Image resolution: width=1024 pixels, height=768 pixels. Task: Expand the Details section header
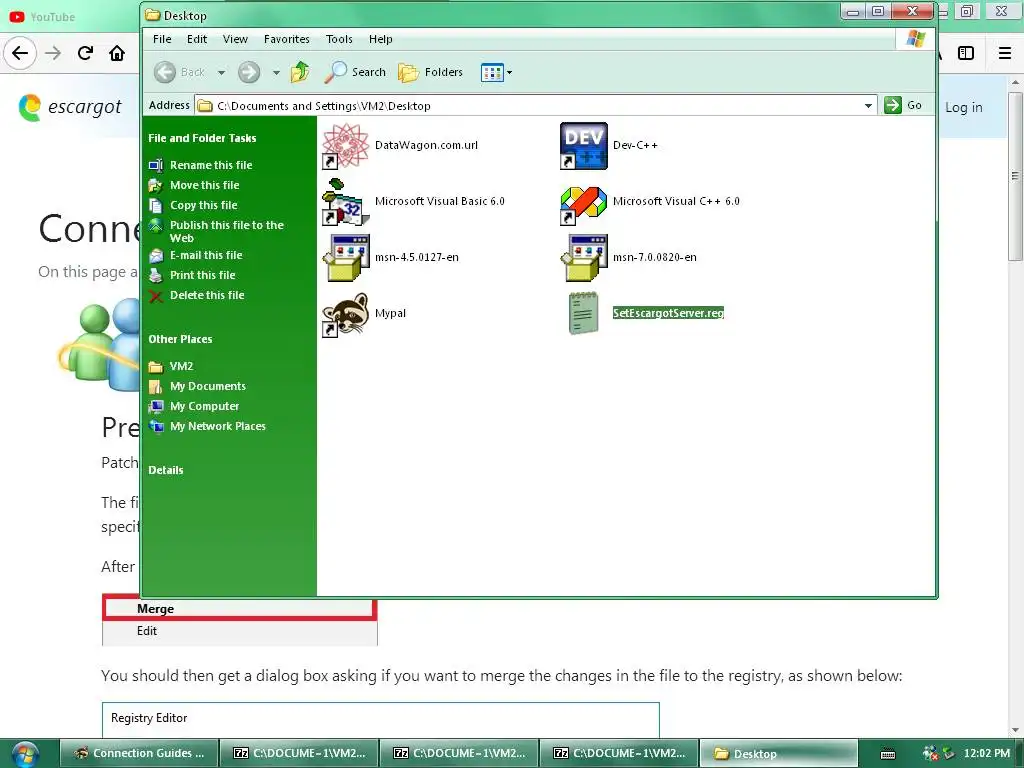(166, 470)
